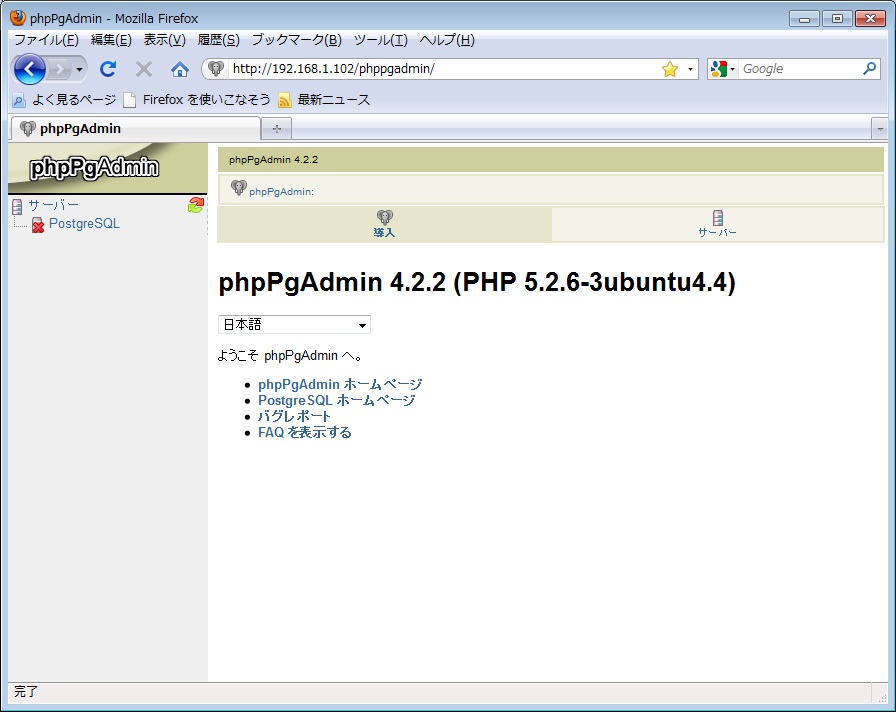Viewport: 896px width, 712px height.
Task: Open the back/forward history dropdown arrow
Action: click(x=79, y=70)
